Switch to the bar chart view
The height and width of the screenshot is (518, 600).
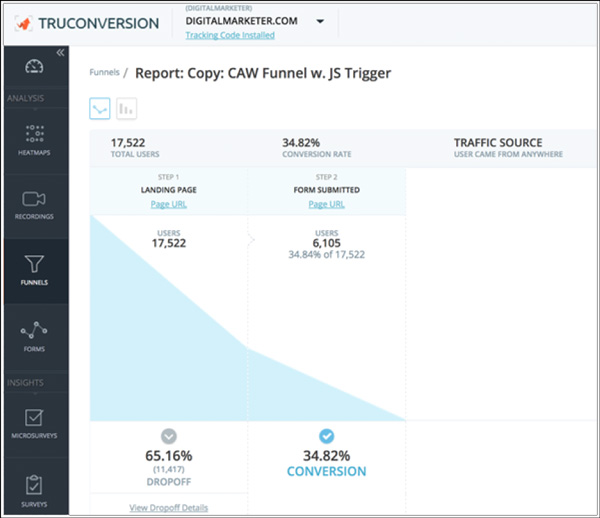(x=126, y=109)
